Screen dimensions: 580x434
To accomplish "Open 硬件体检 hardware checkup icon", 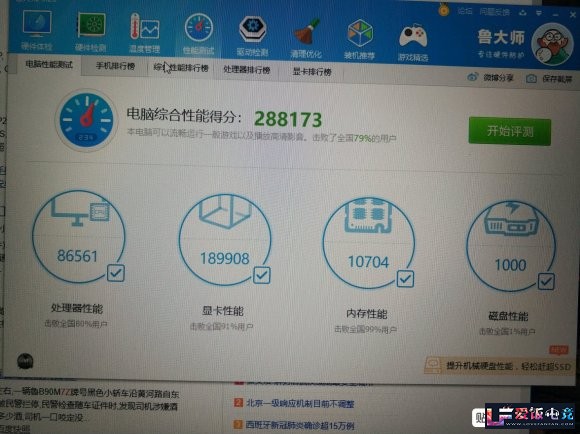I will coord(37,24).
